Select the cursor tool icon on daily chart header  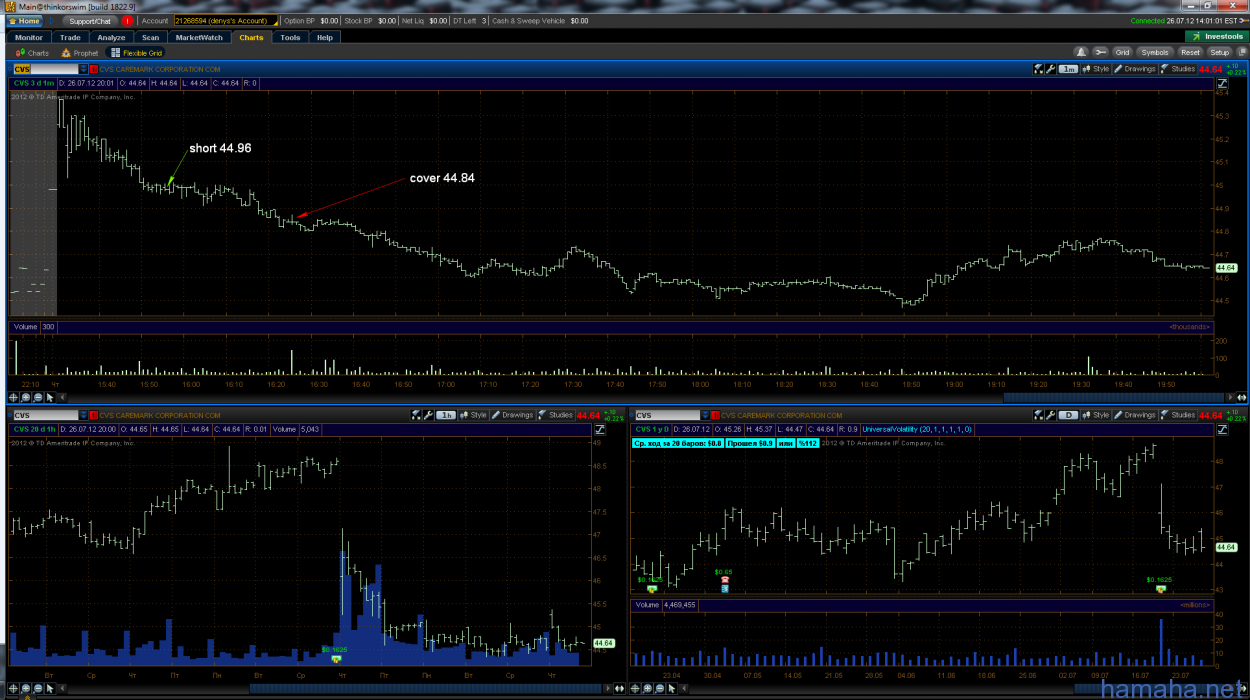[1038, 415]
